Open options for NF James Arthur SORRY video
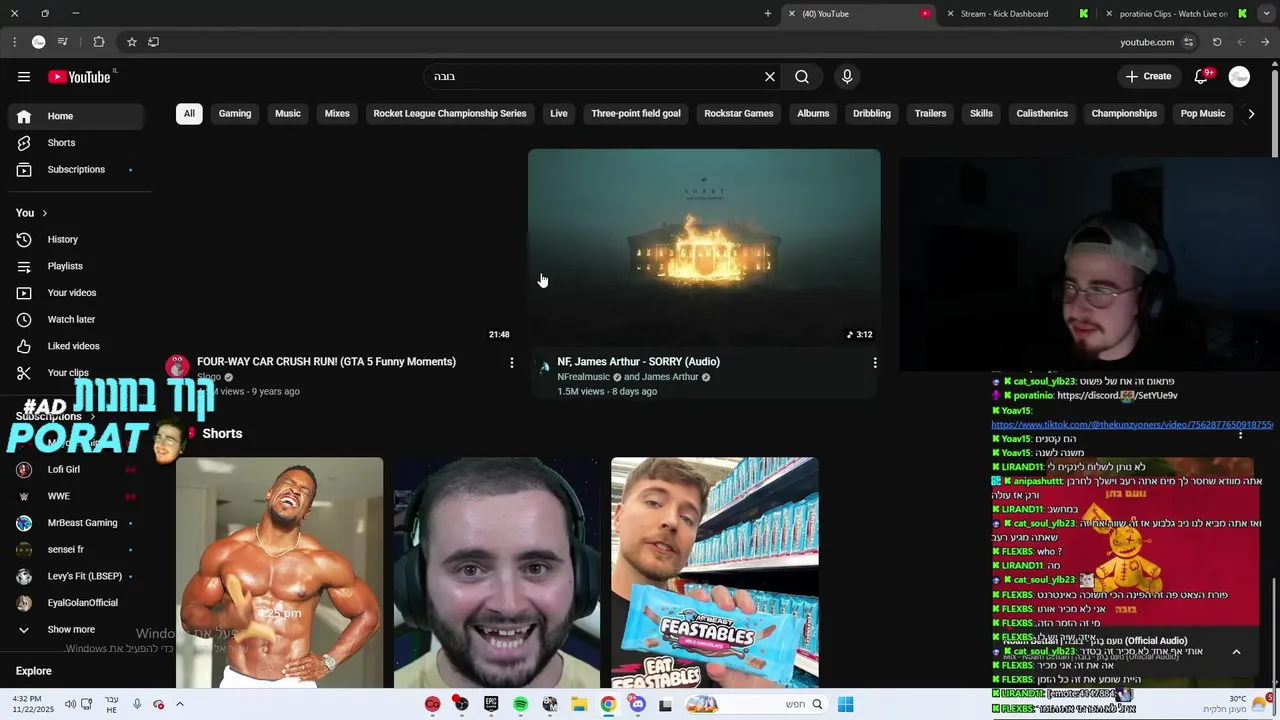1280x720 pixels. click(x=875, y=363)
